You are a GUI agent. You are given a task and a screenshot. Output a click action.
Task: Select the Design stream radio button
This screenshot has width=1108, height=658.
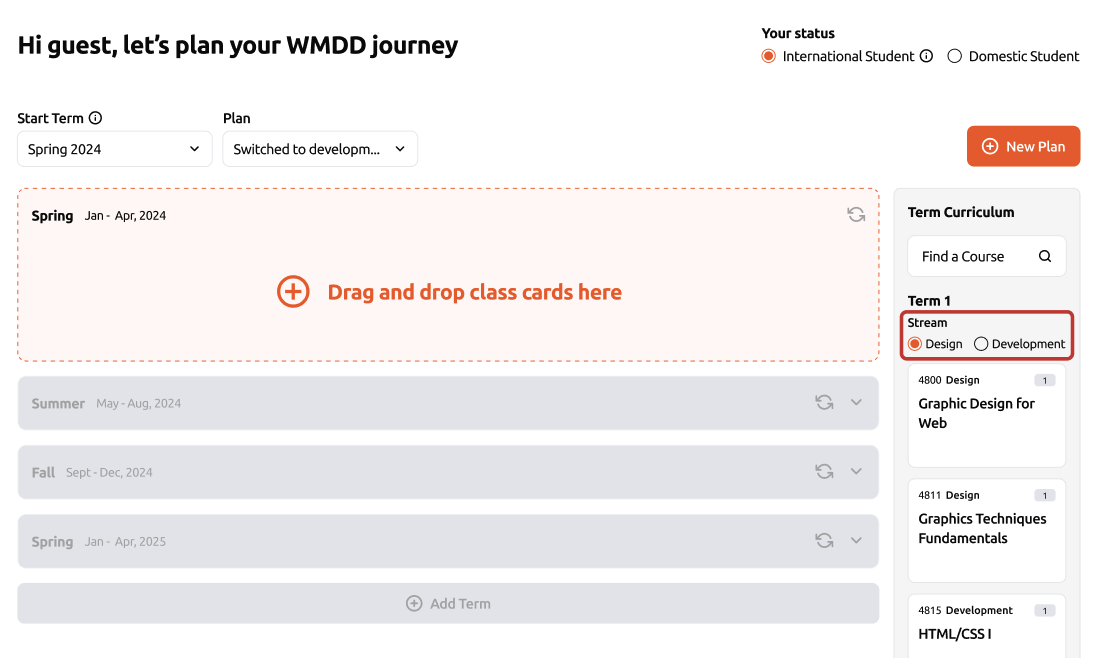point(914,344)
